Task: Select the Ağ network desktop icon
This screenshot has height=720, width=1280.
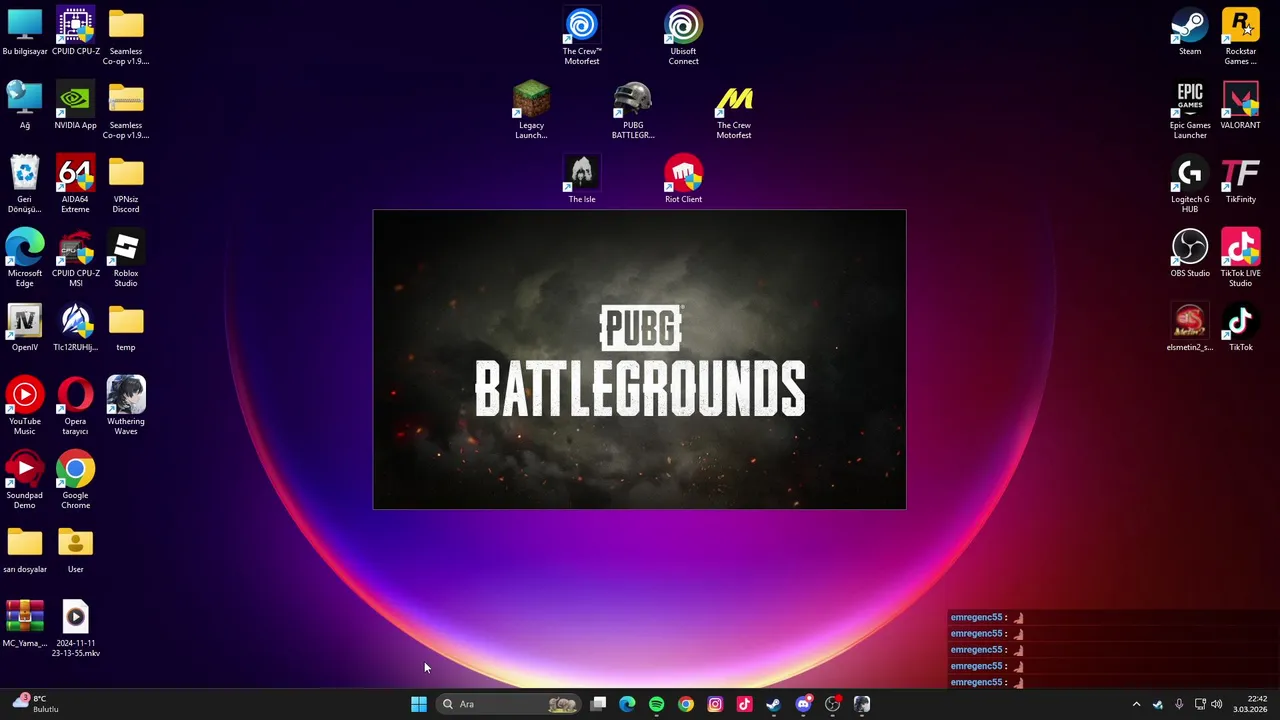Action: coord(25,105)
